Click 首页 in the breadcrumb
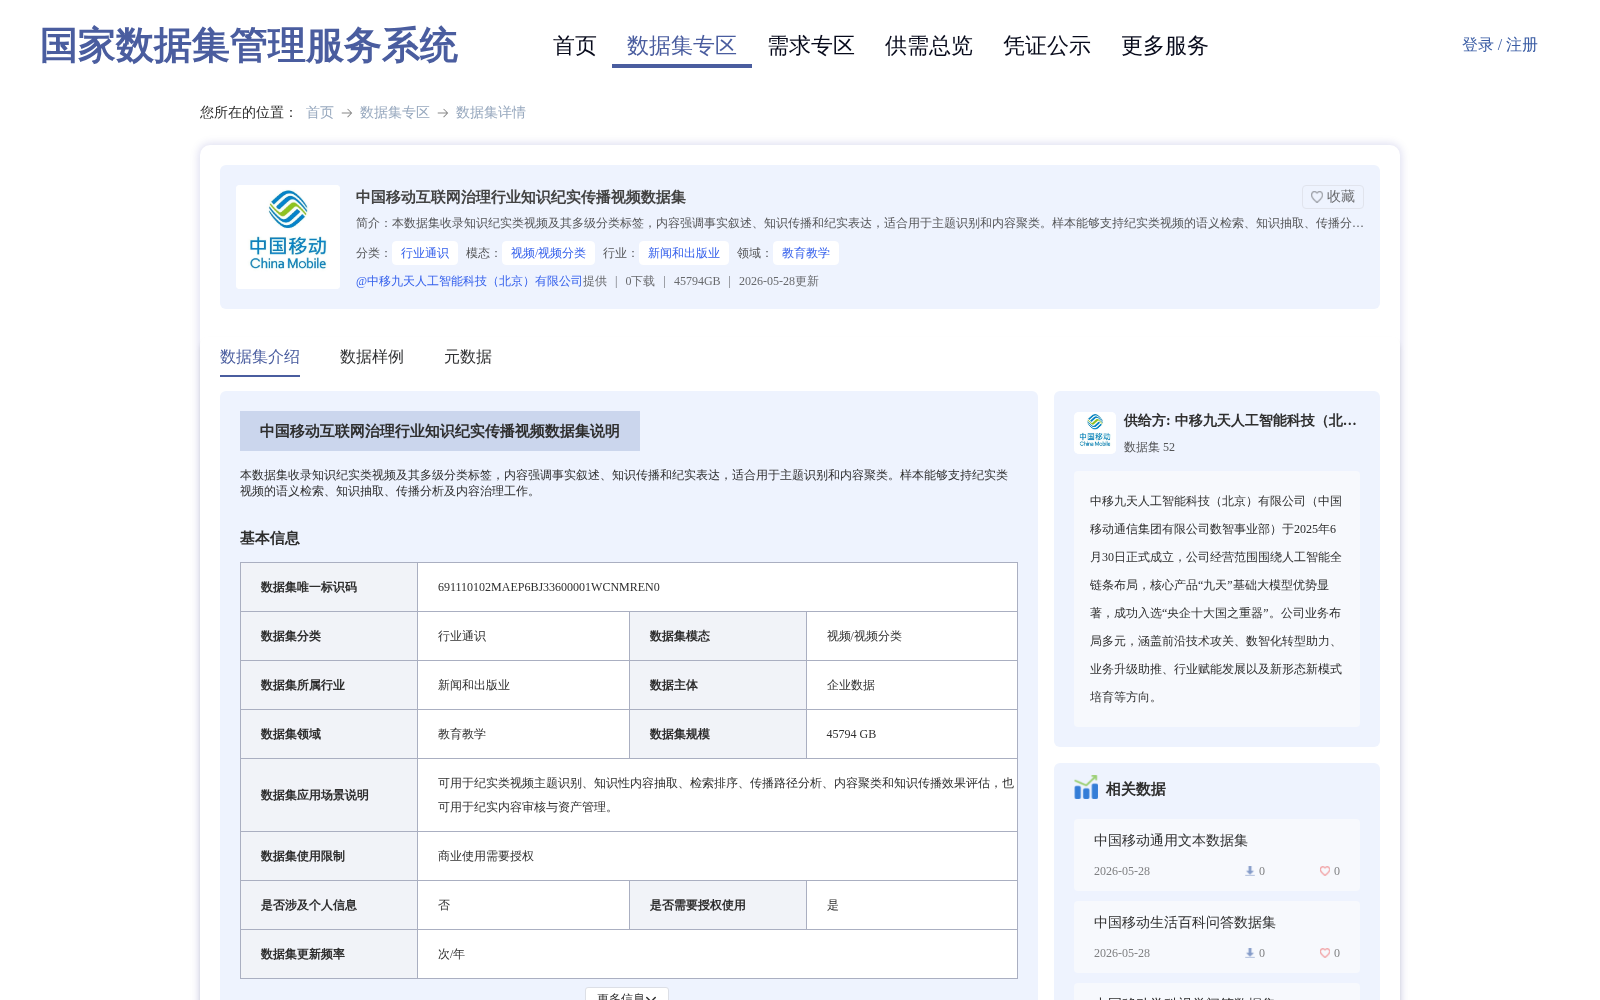Viewport: 1600px width, 1000px height. coord(320,113)
